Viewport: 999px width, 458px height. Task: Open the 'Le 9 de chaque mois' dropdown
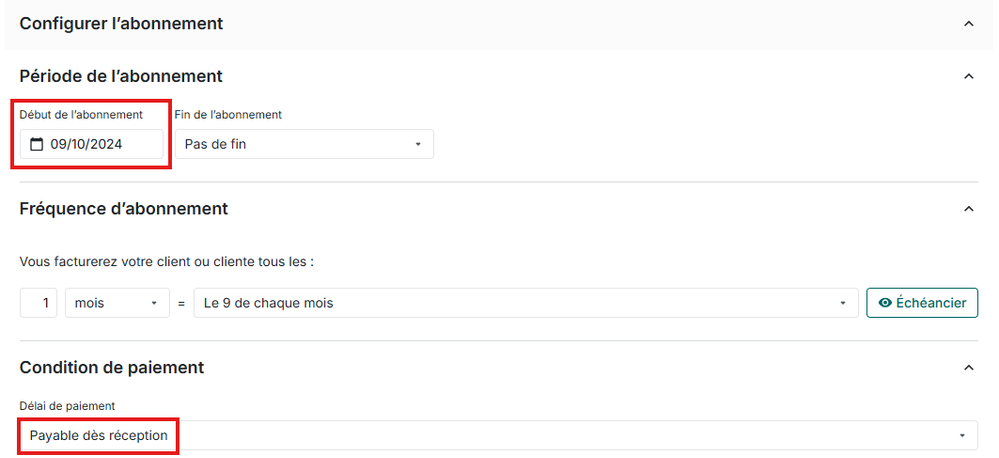pos(525,303)
